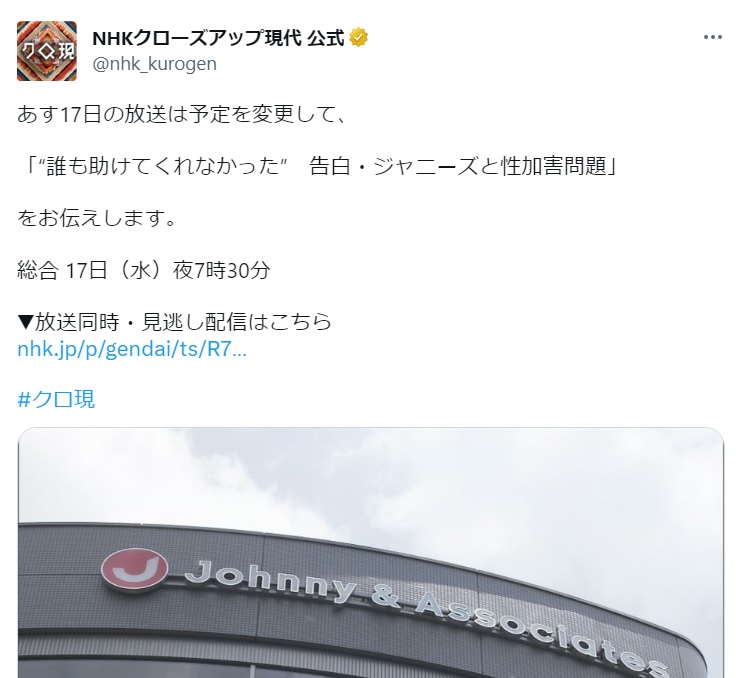Click the tweet line starting あす17日の放送

(181, 115)
